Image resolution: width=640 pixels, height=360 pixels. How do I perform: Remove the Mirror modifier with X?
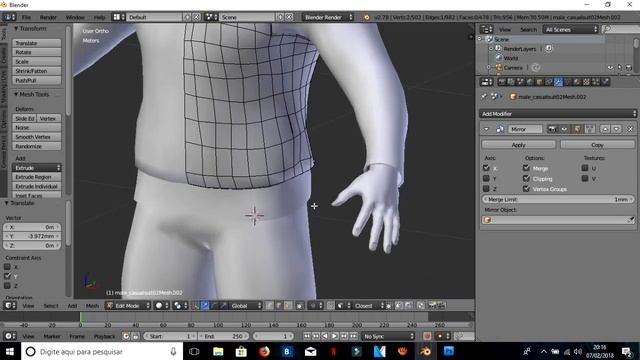630,129
